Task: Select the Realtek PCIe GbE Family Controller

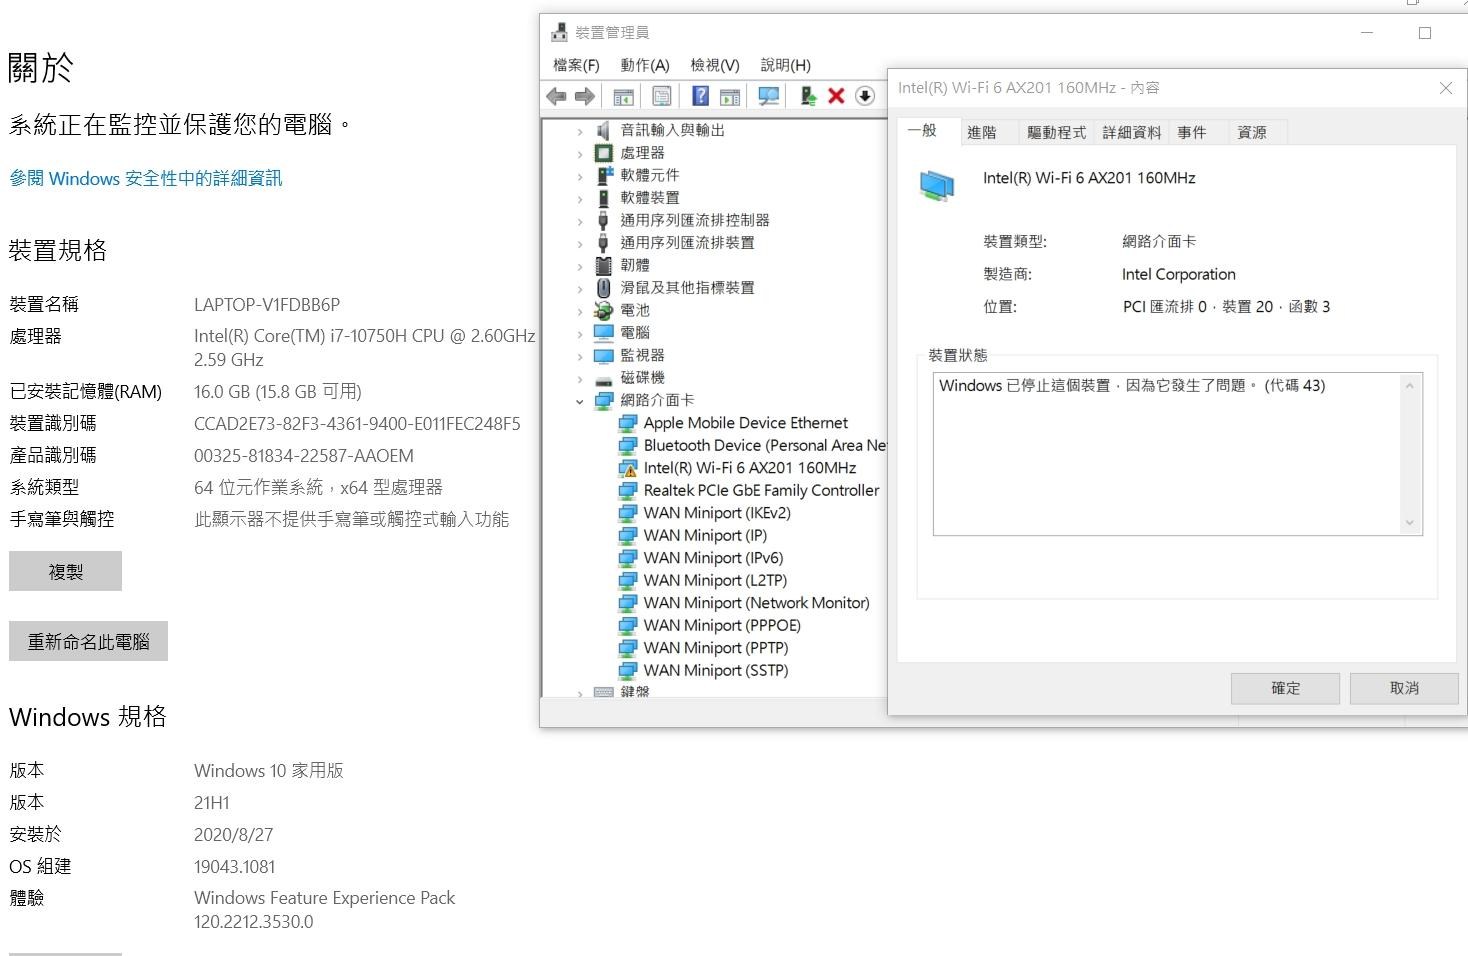Action: pos(762,490)
